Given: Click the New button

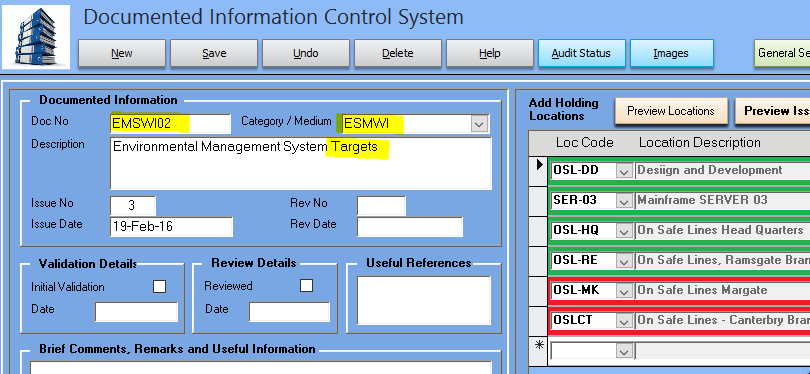Looking at the screenshot, I should tap(122, 53).
